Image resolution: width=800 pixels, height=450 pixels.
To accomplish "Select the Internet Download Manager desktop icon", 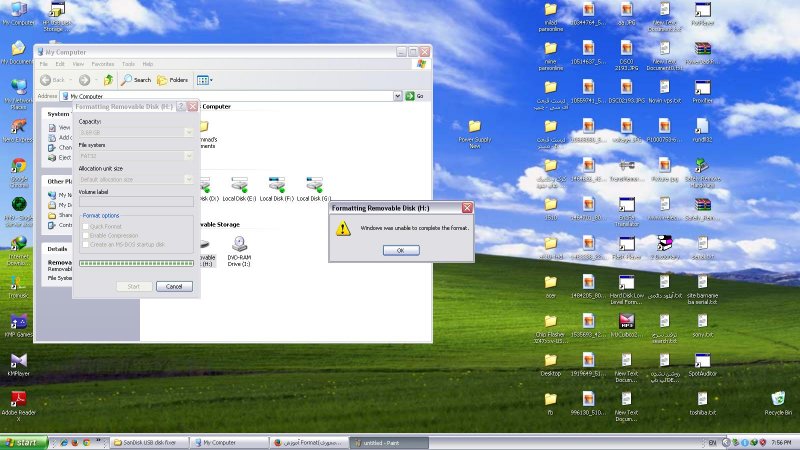I will 18,251.
